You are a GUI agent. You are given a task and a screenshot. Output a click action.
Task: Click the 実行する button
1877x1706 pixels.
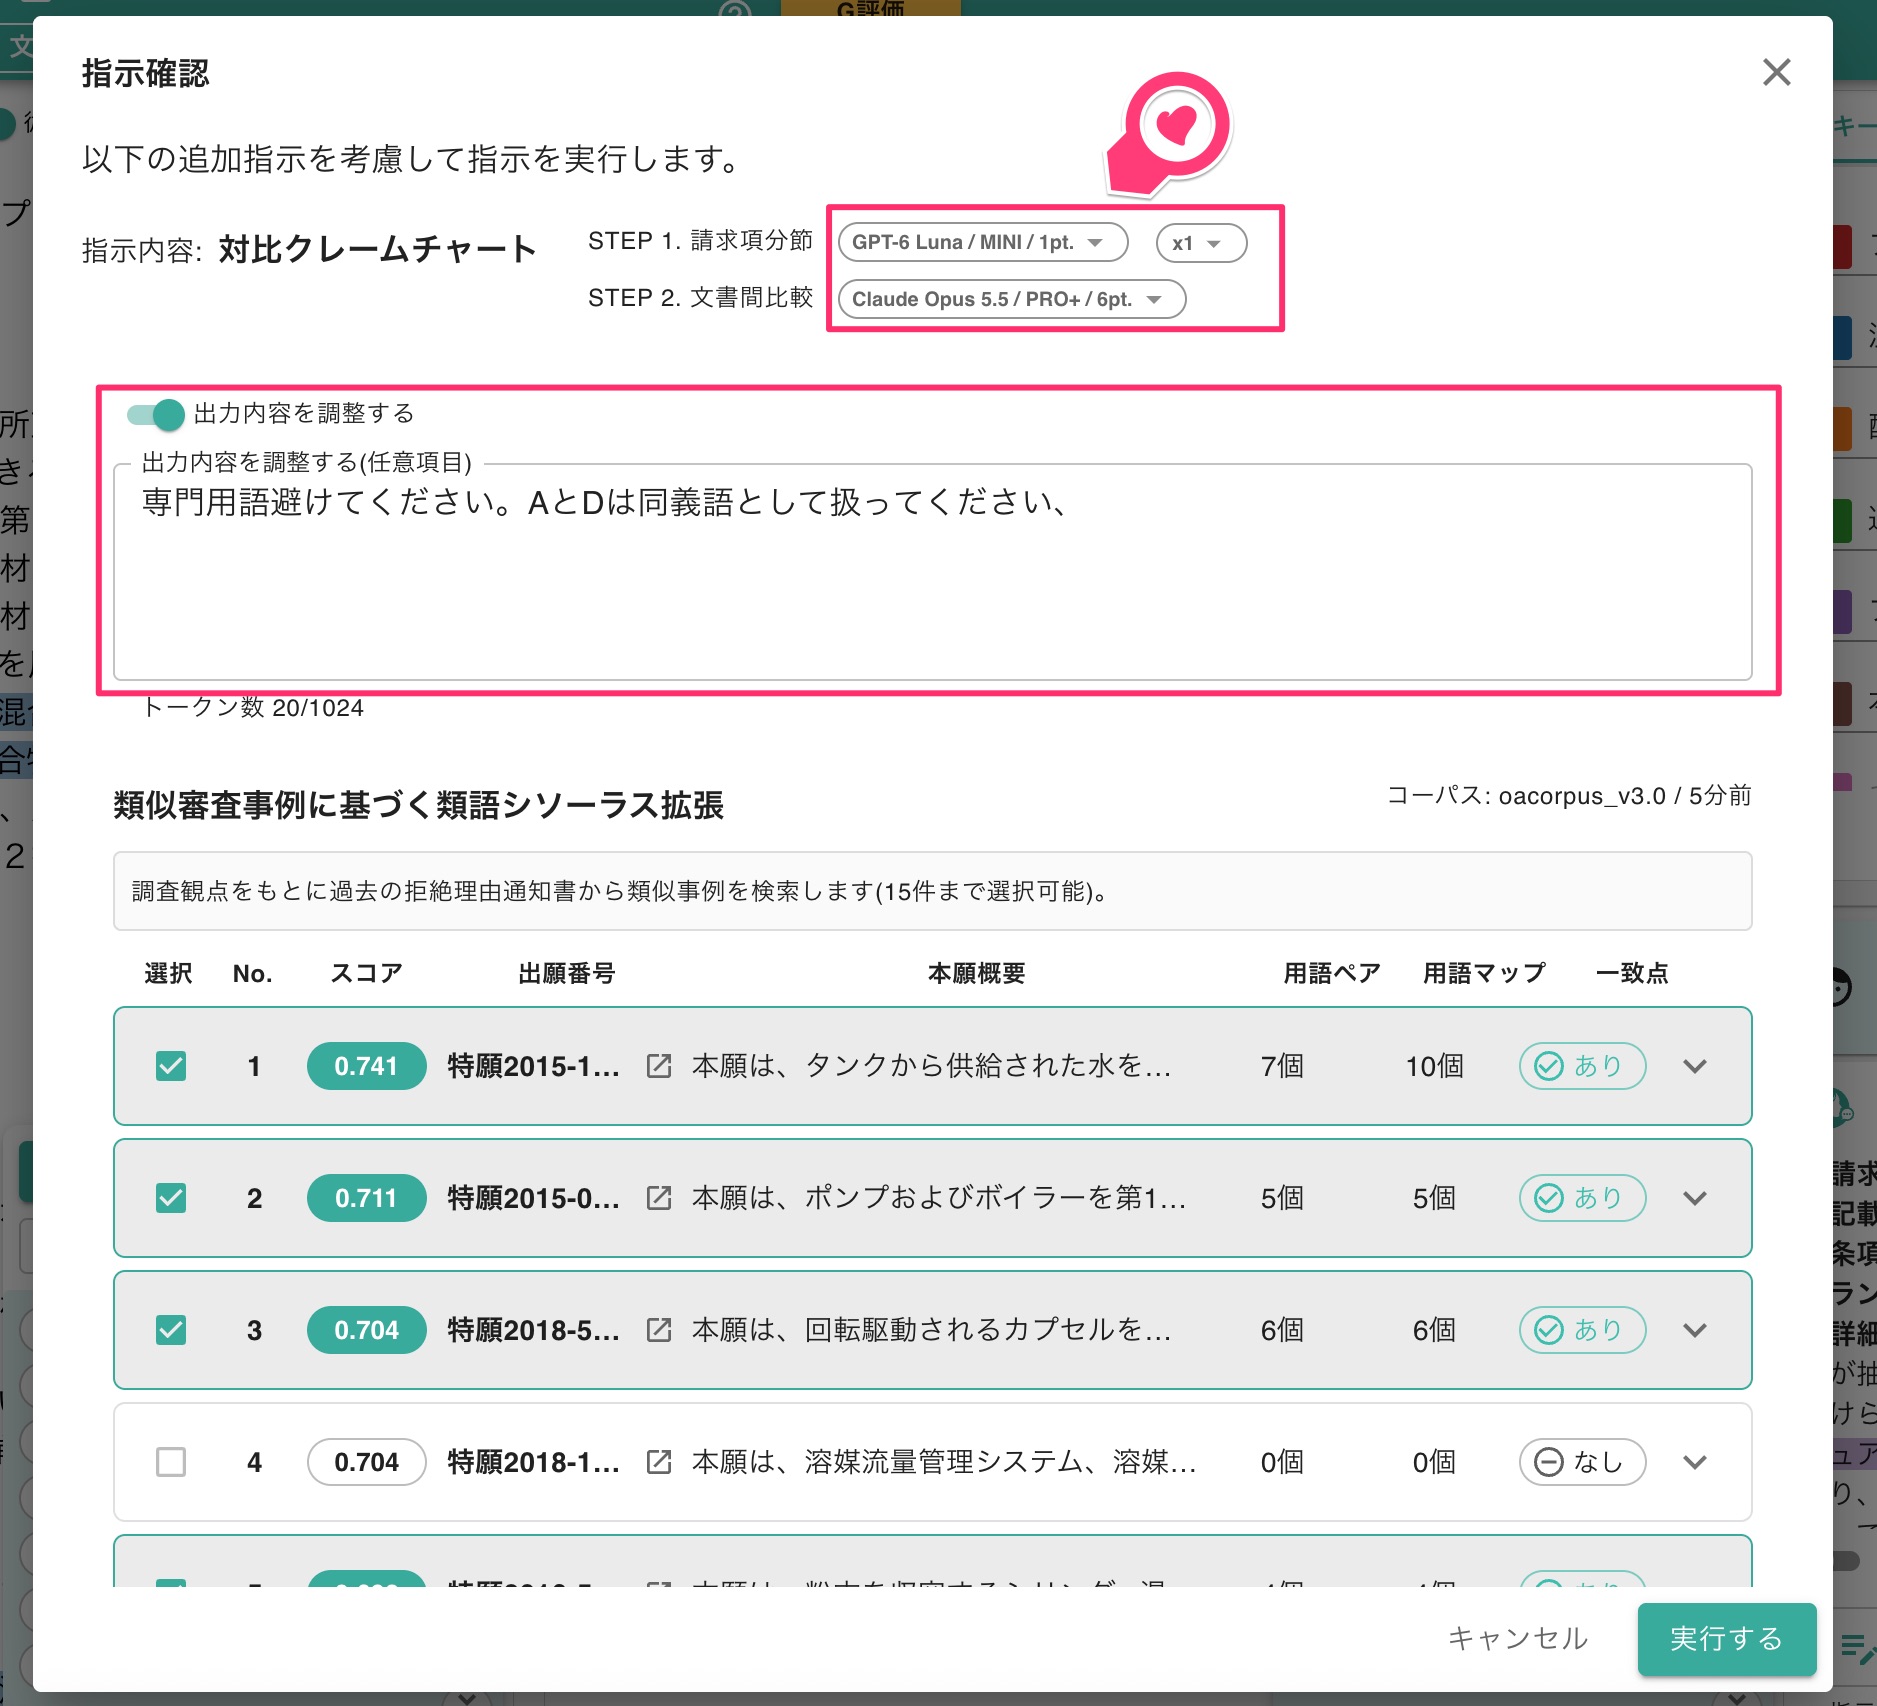[x=1726, y=1638]
